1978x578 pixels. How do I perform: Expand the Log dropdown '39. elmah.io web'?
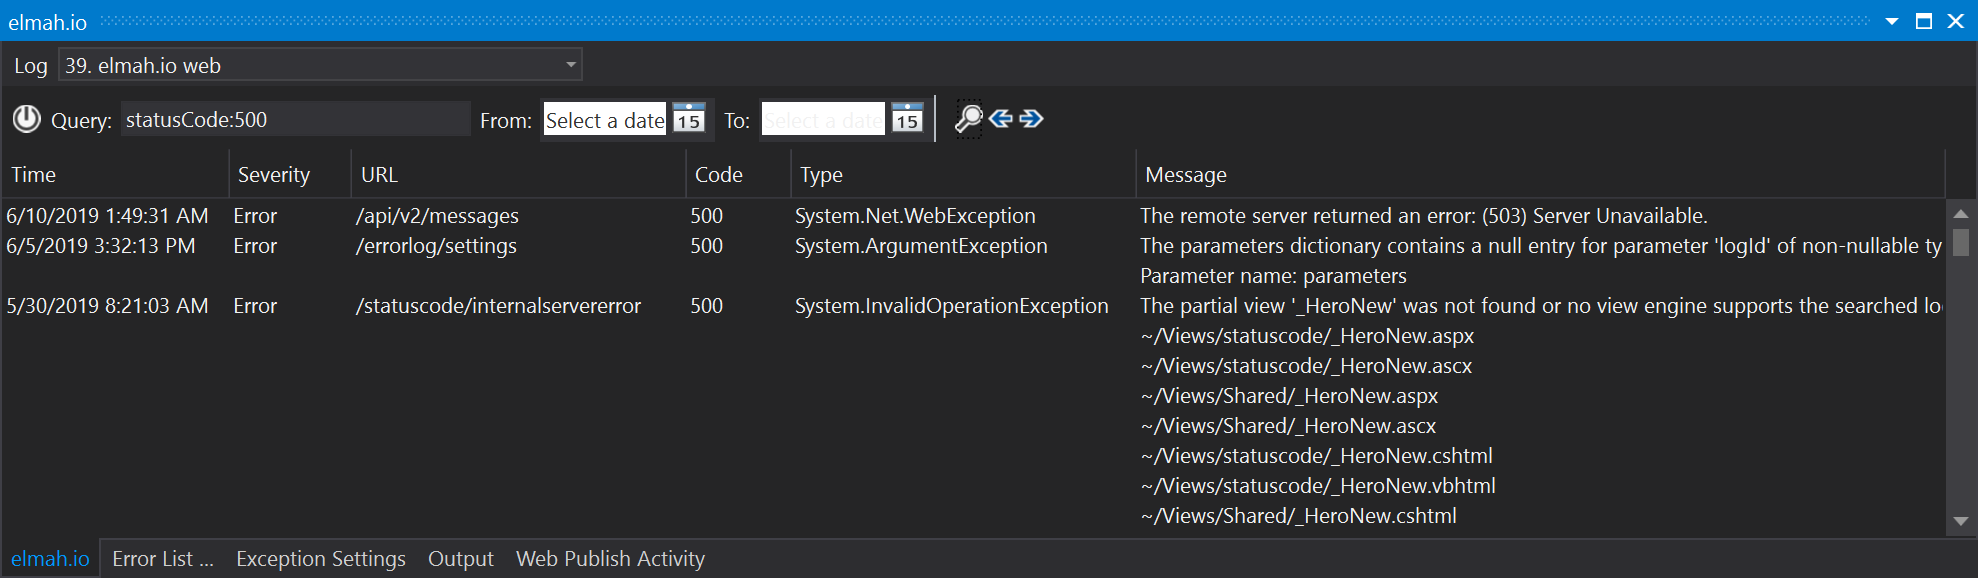pyautogui.click(x=320, y=65)
